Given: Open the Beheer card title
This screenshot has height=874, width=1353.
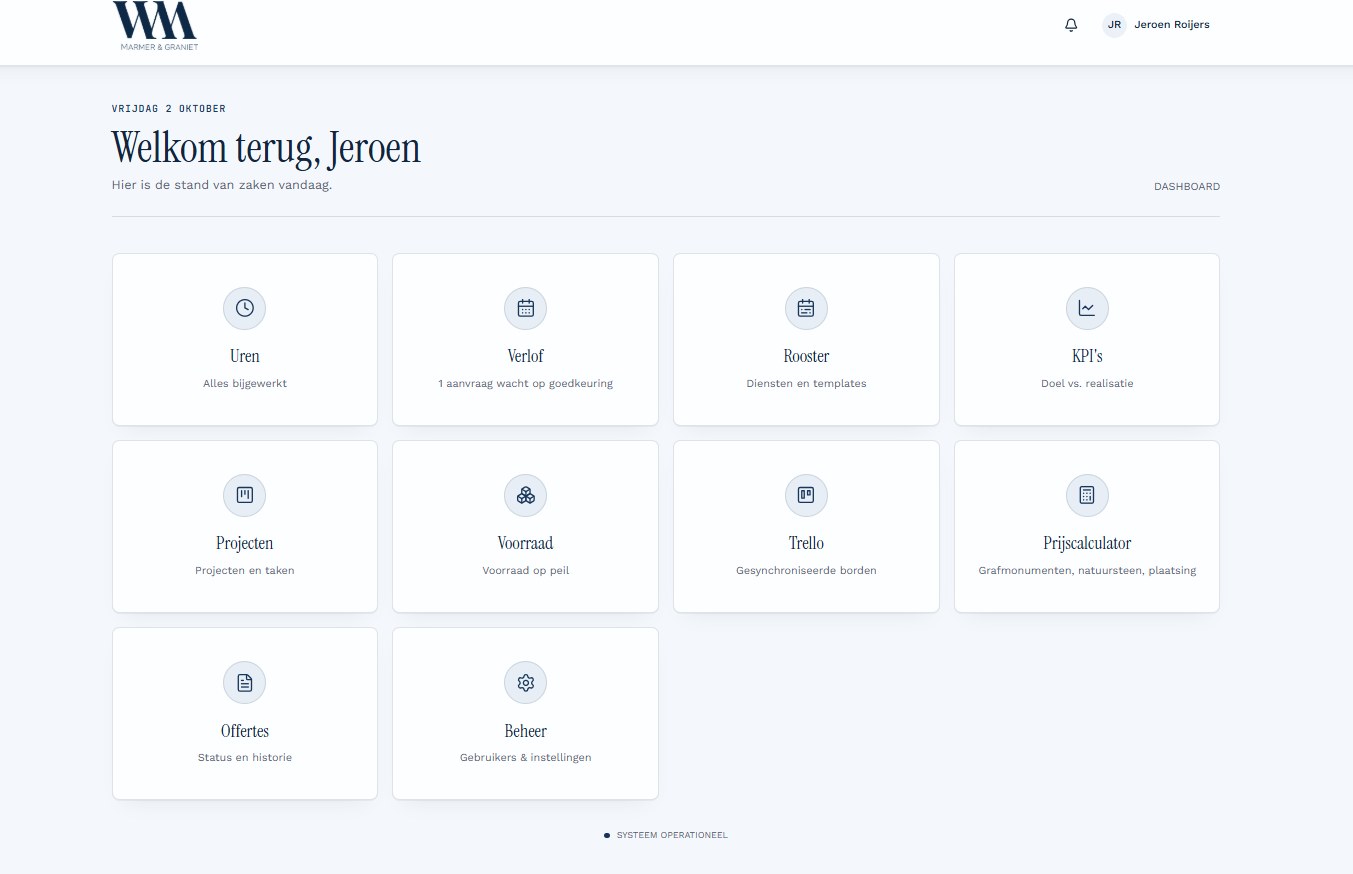Looking at the screenshot, I should tap(526, 731).
